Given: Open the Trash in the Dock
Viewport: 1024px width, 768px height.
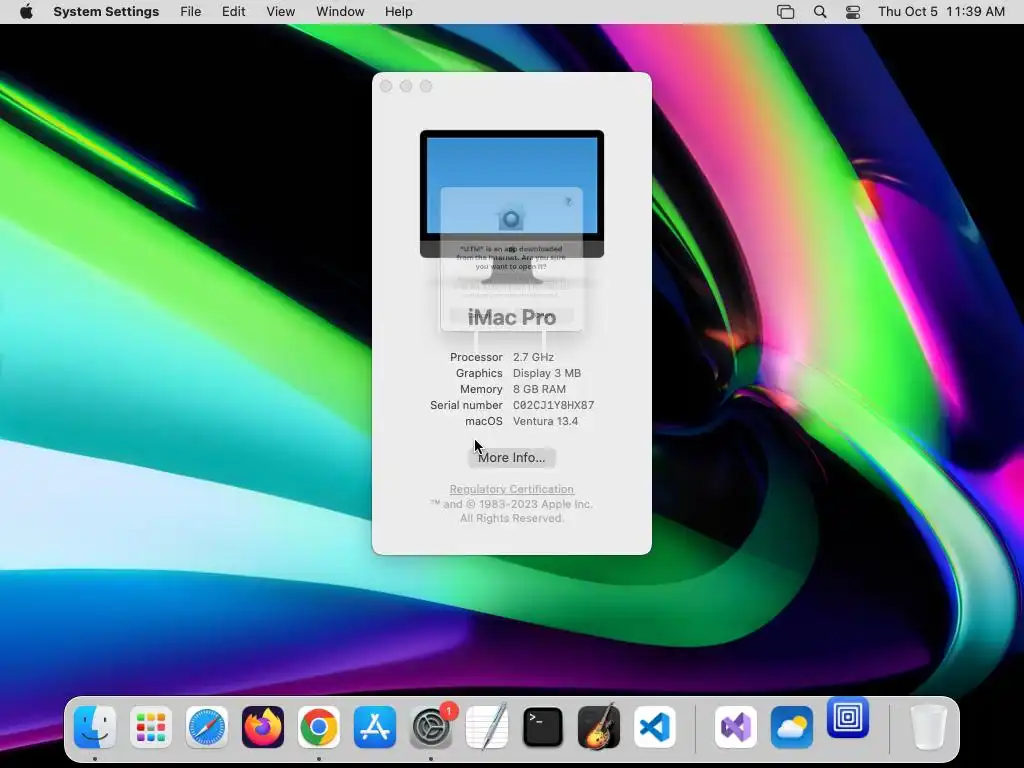Looking at the screenshot, I should (928, 727).
